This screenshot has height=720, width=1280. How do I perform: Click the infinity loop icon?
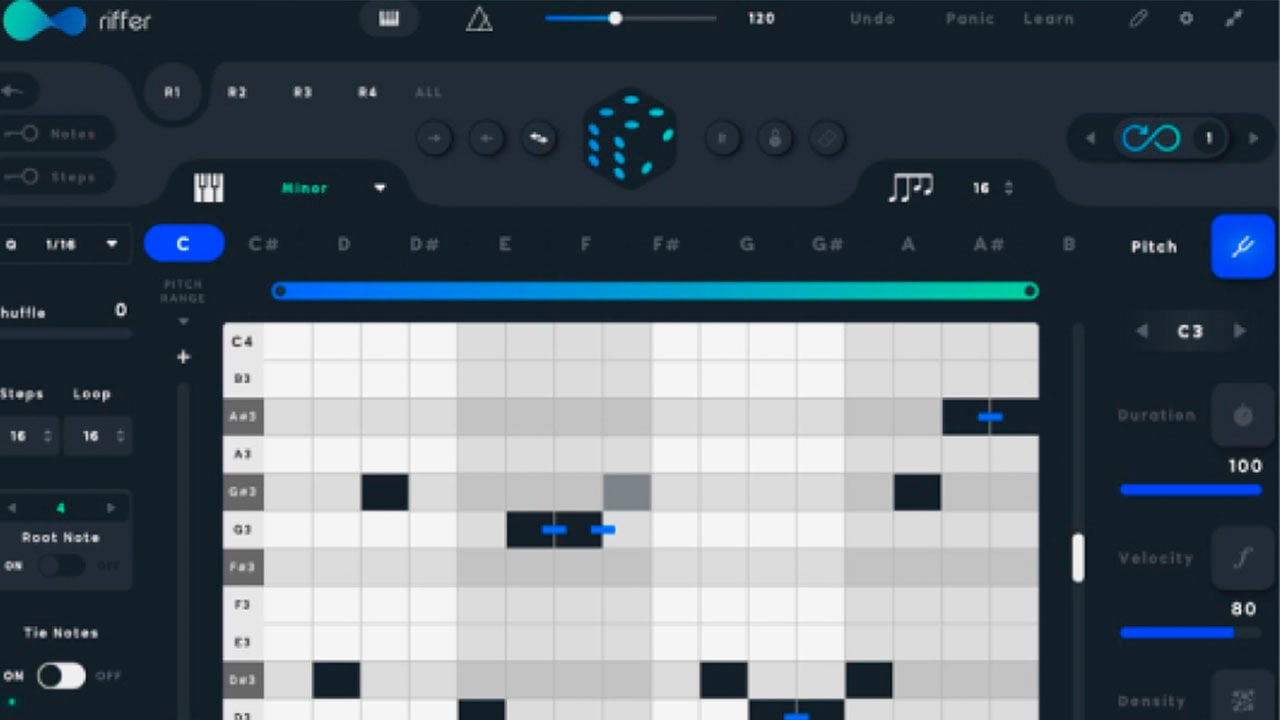click(x=1151, y=138)
